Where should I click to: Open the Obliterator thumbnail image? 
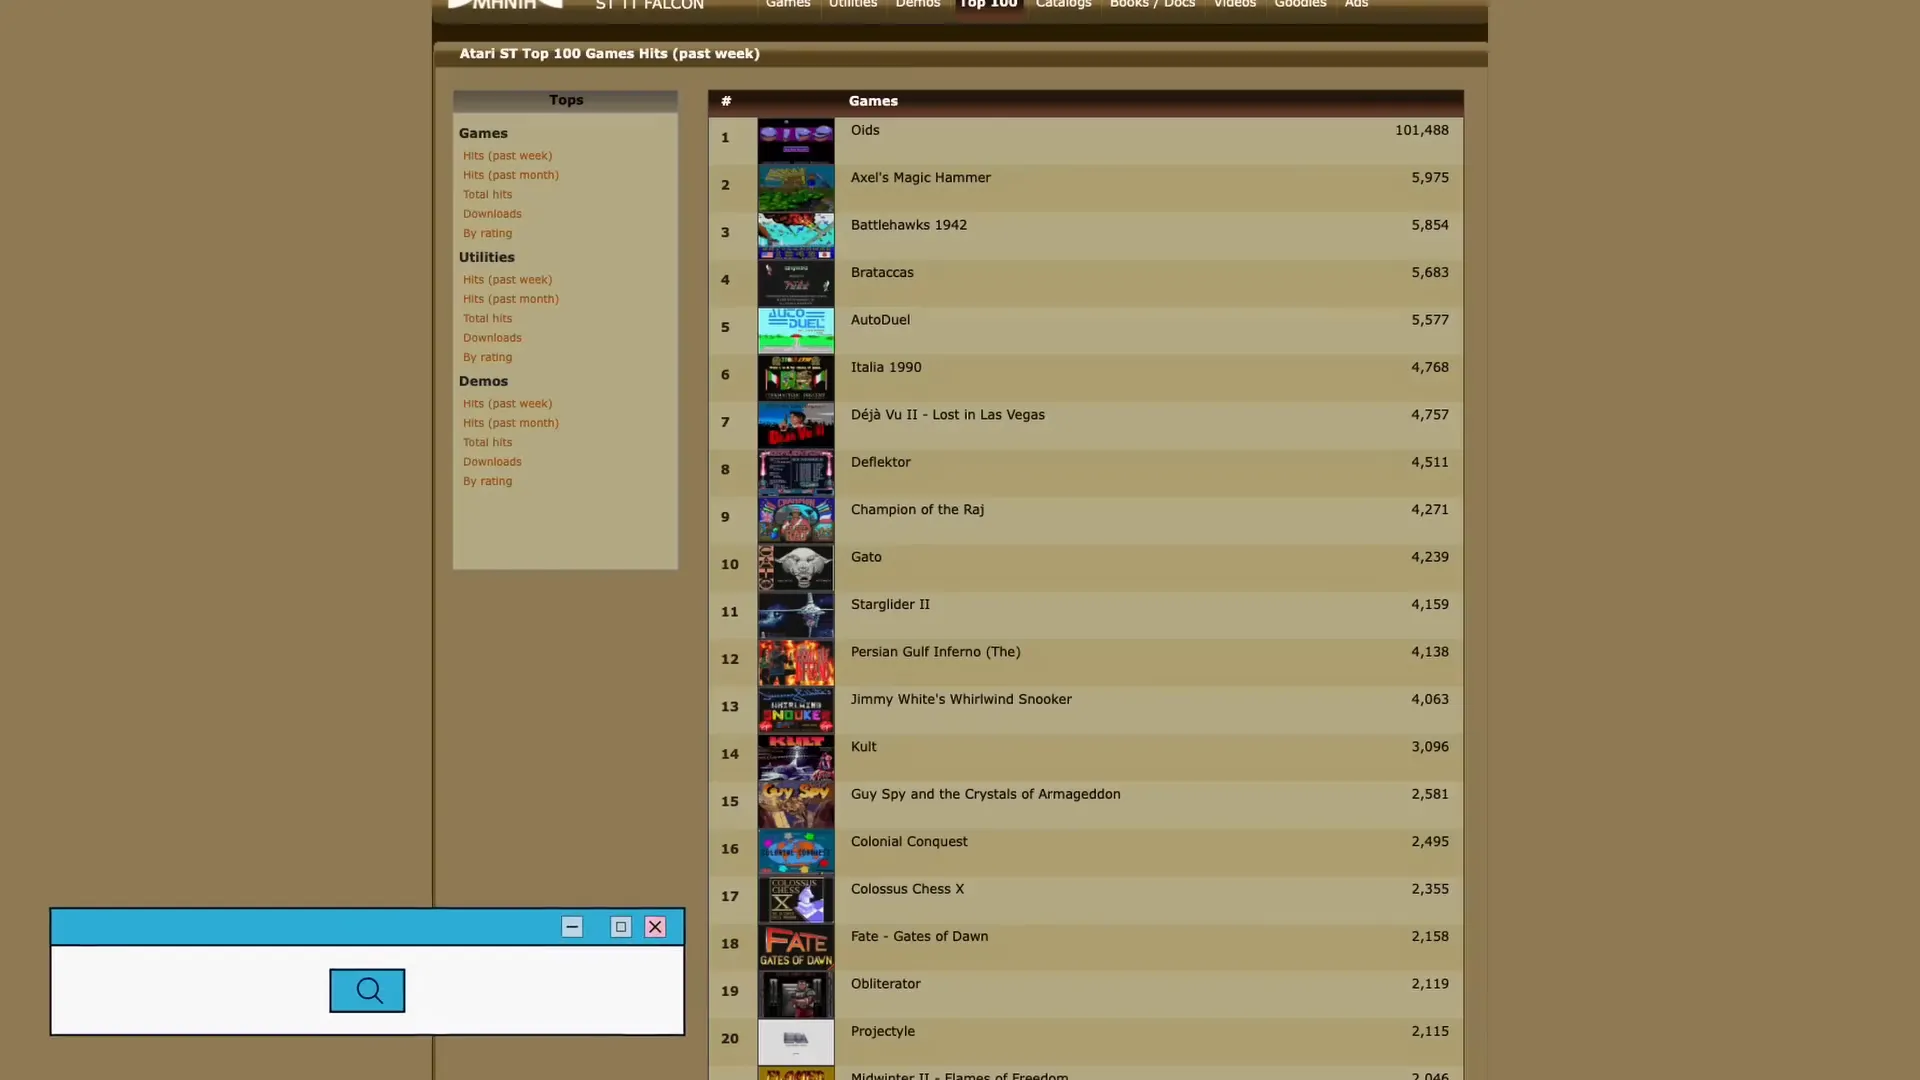point(796,994)
